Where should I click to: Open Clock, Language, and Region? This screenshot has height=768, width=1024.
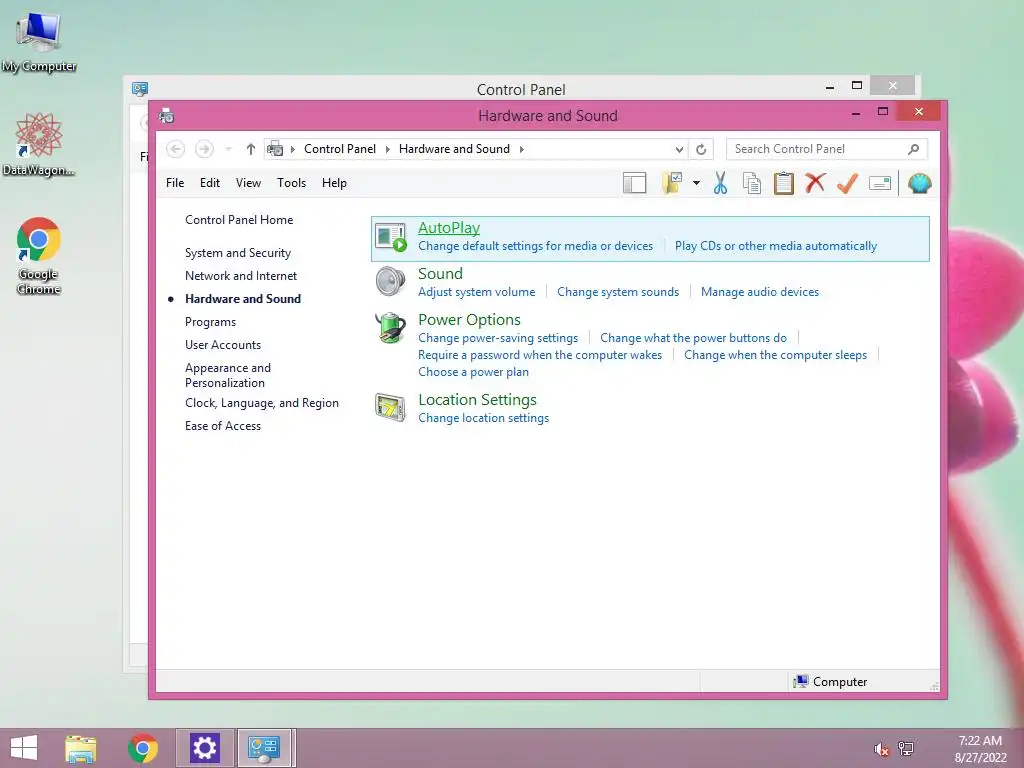tap(262, 403)
